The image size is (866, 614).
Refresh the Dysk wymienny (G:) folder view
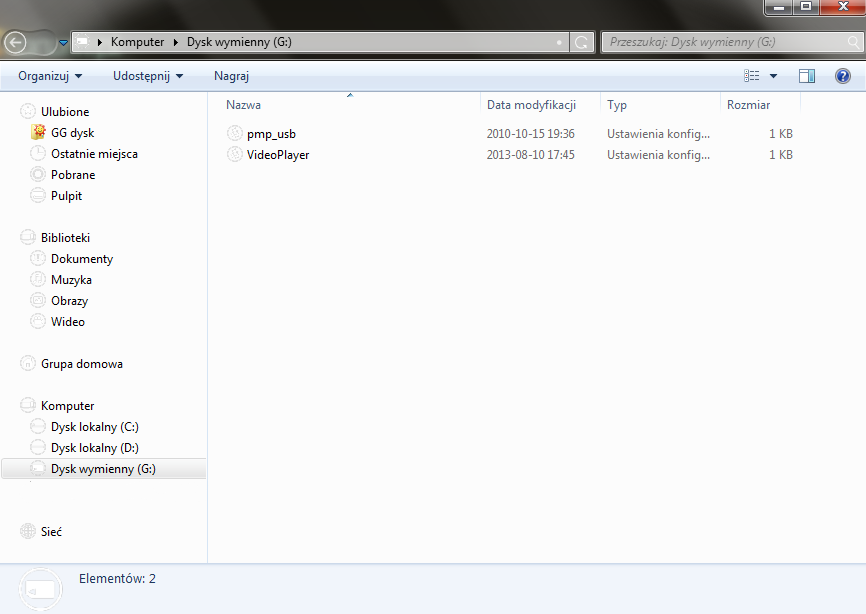[x=582, y=42]
